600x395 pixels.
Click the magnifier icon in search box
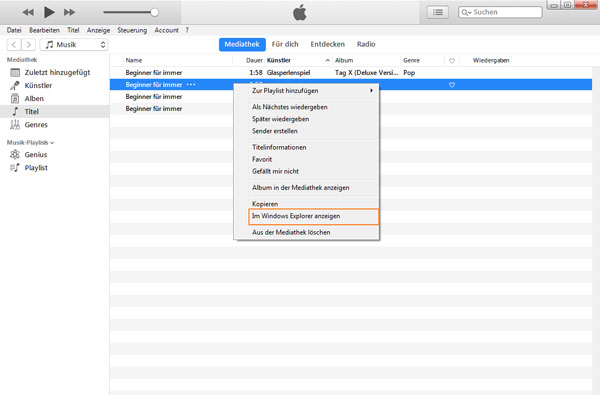click(x=465, y=12)
